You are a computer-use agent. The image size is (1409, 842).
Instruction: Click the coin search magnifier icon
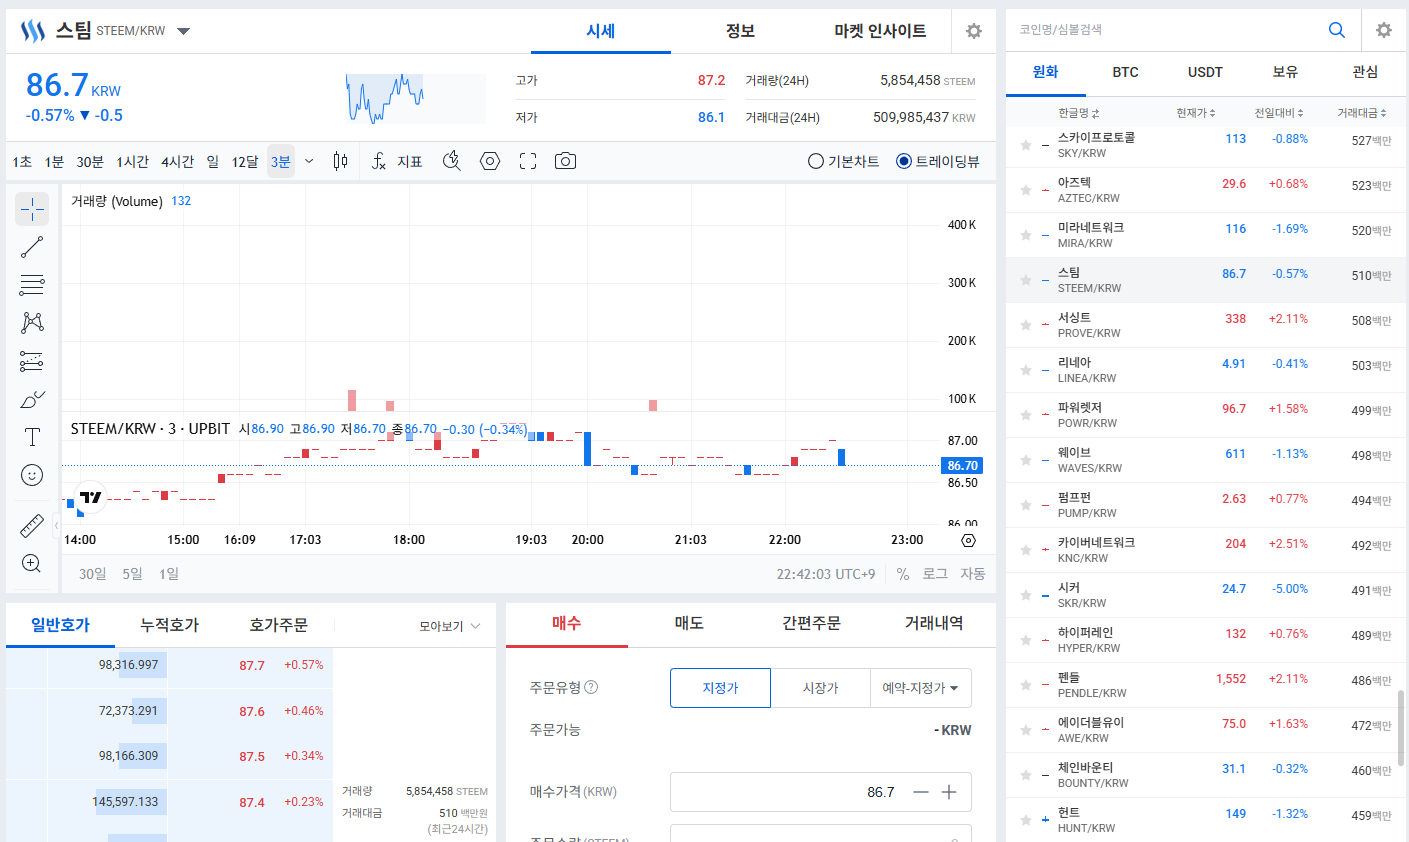(1337, 30)
